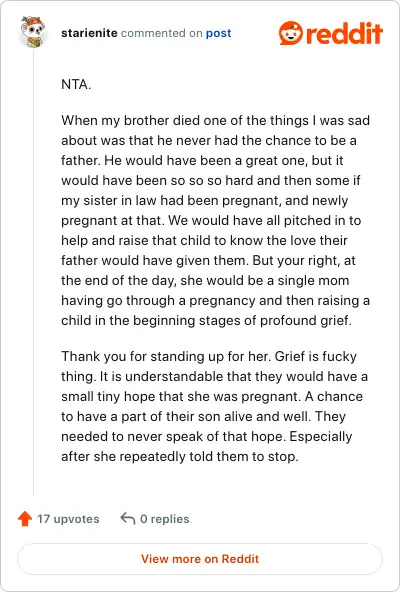The image size is (400, 592).
Task: Click the curved reply arrow icon
Action: (128, 519)
